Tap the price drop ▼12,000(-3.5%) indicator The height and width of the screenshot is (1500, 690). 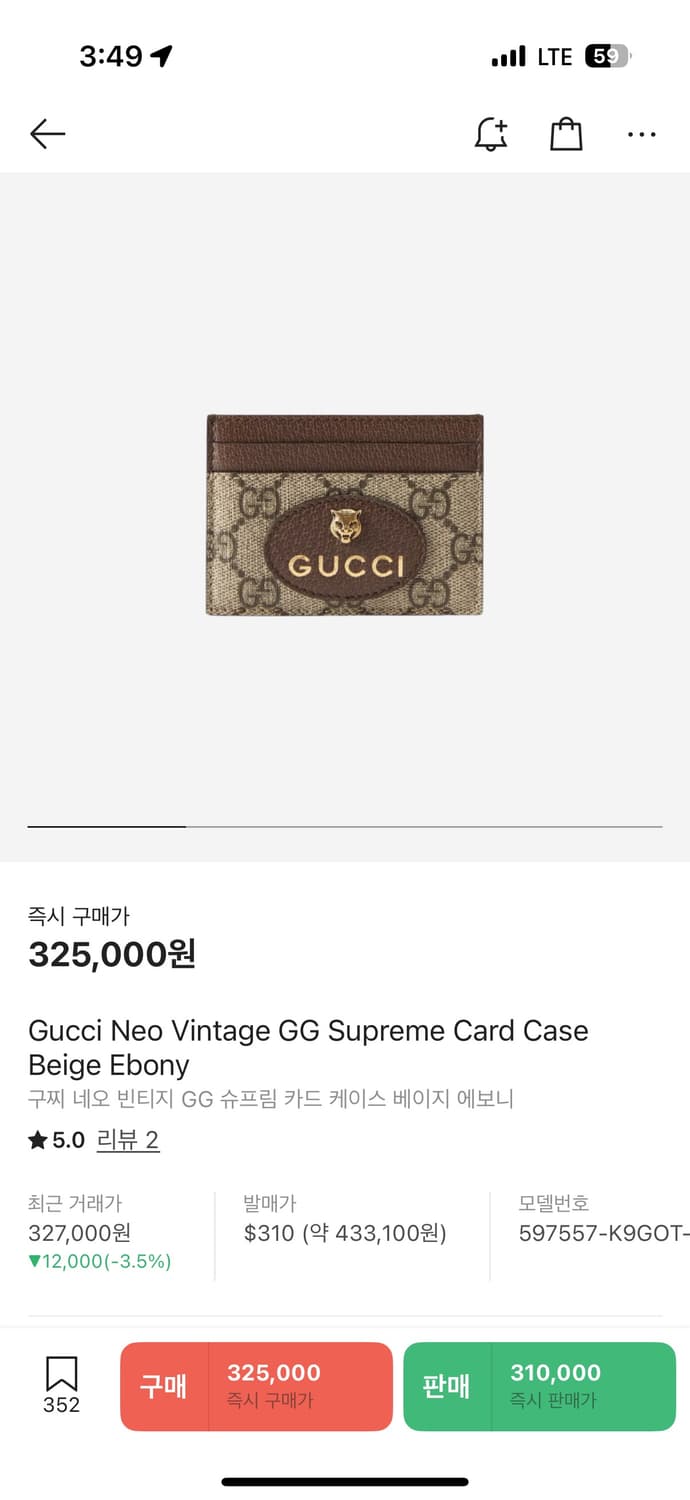click(100, 1261)
